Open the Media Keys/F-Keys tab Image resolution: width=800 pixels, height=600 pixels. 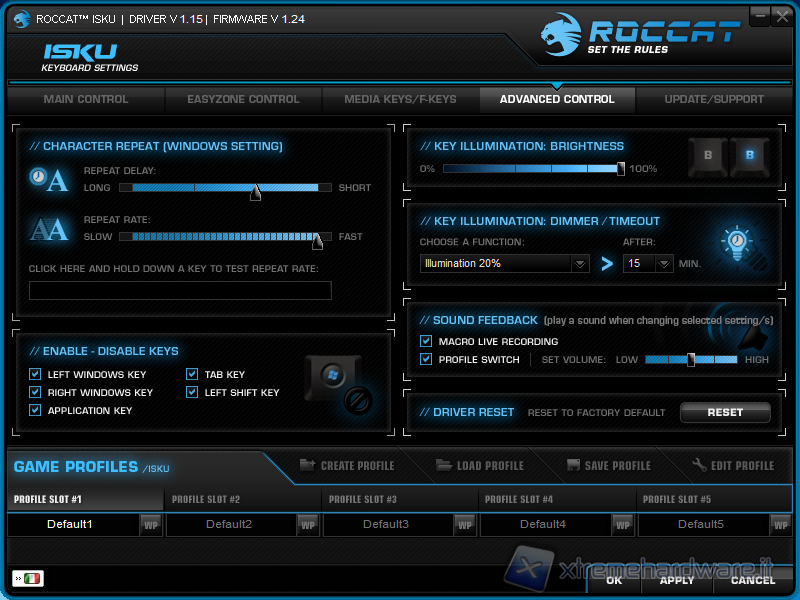(x=400, y=100)
